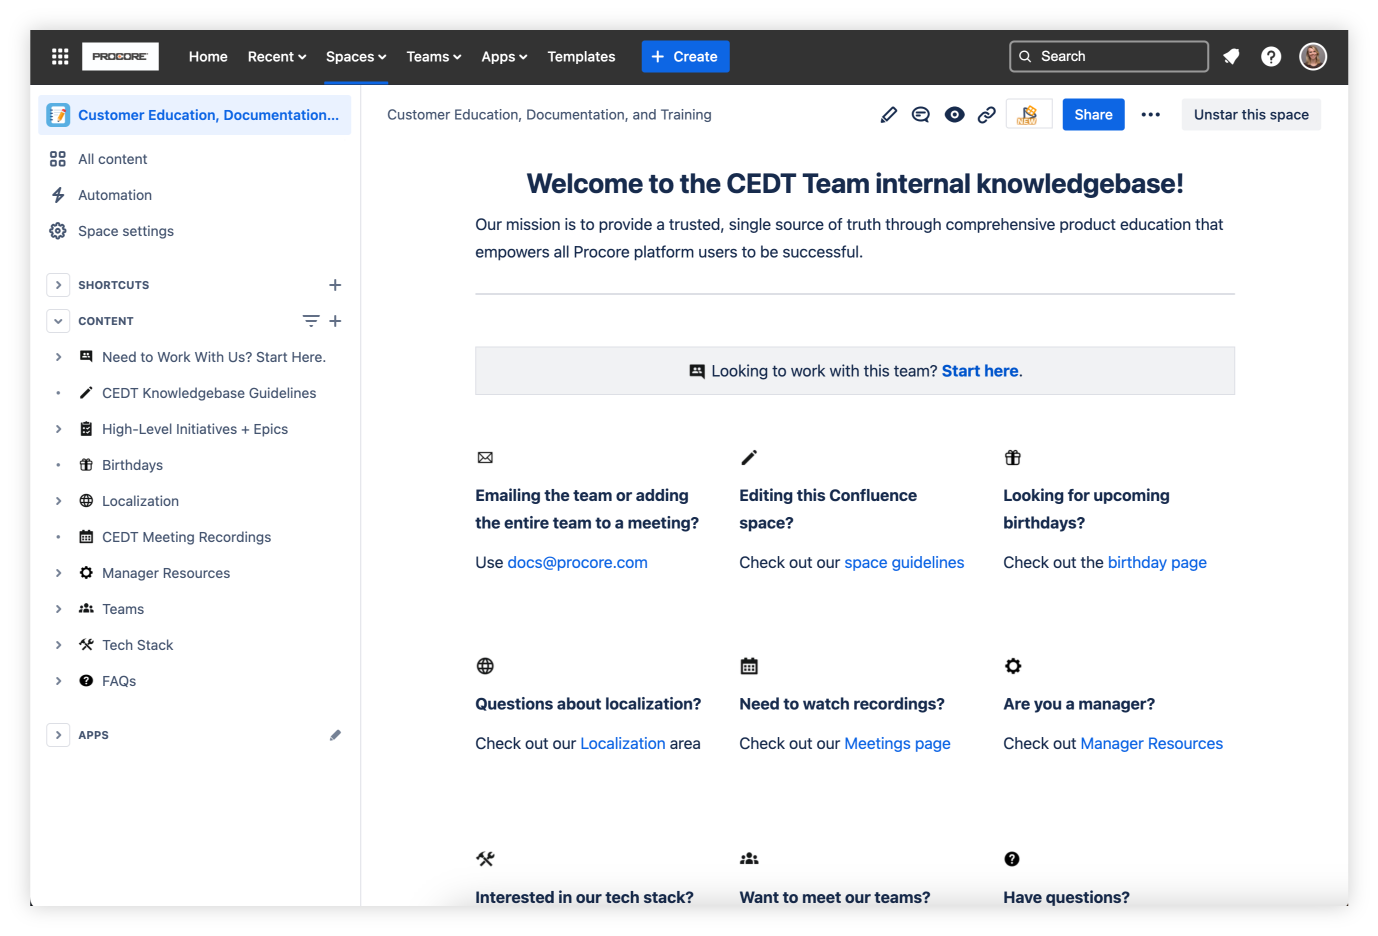
Task: Edit the Apps section pencil icon
Action: pos(335,735)
